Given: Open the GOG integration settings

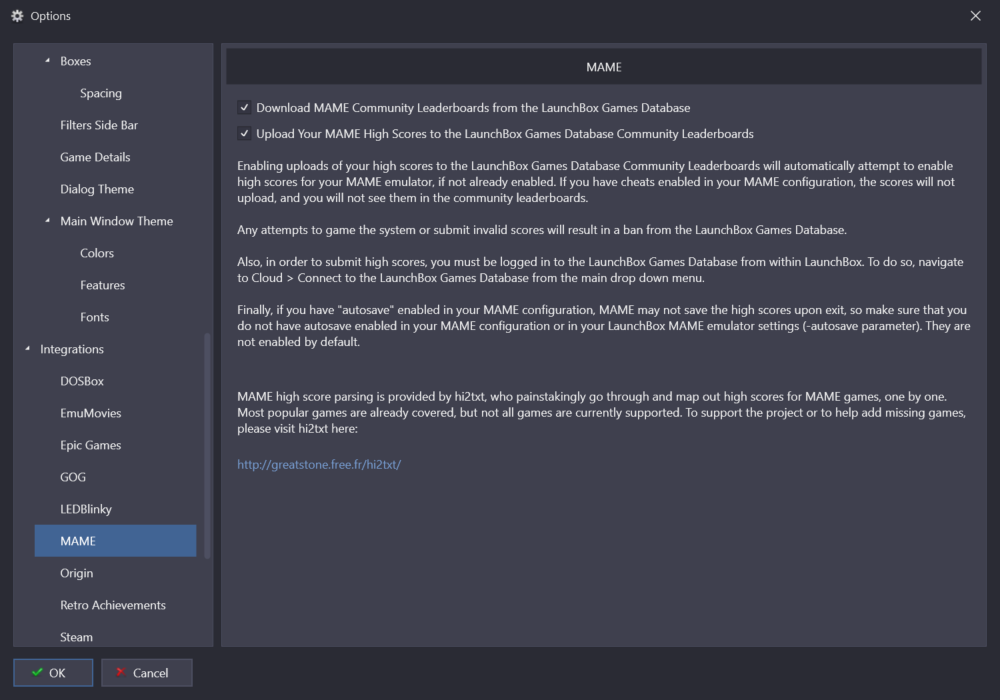Looking at the screenshot, I should pyautogui.click(x=73, y=477).
